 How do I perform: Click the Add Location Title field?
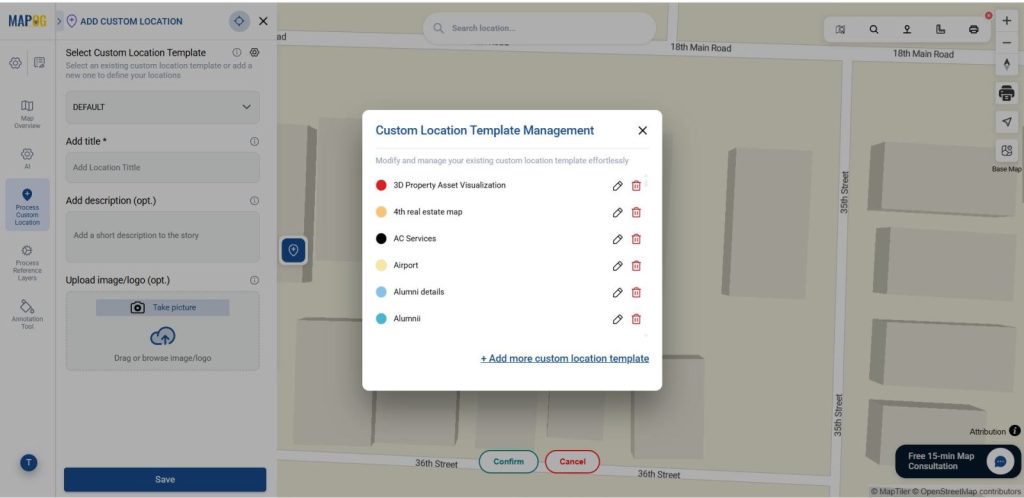163,168
